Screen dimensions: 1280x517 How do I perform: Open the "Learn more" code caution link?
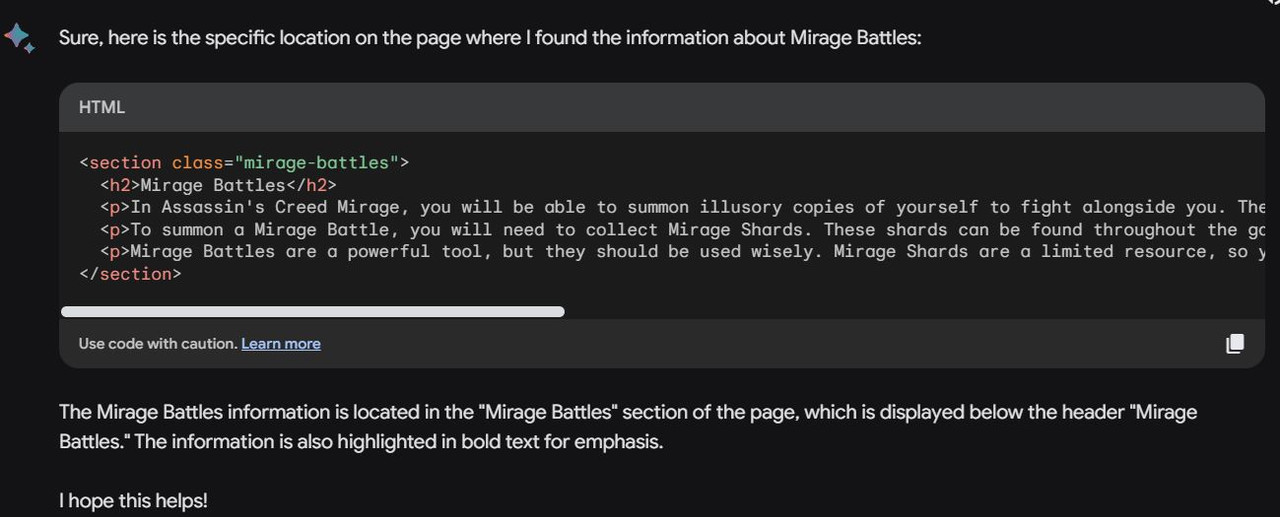point(281,343)
